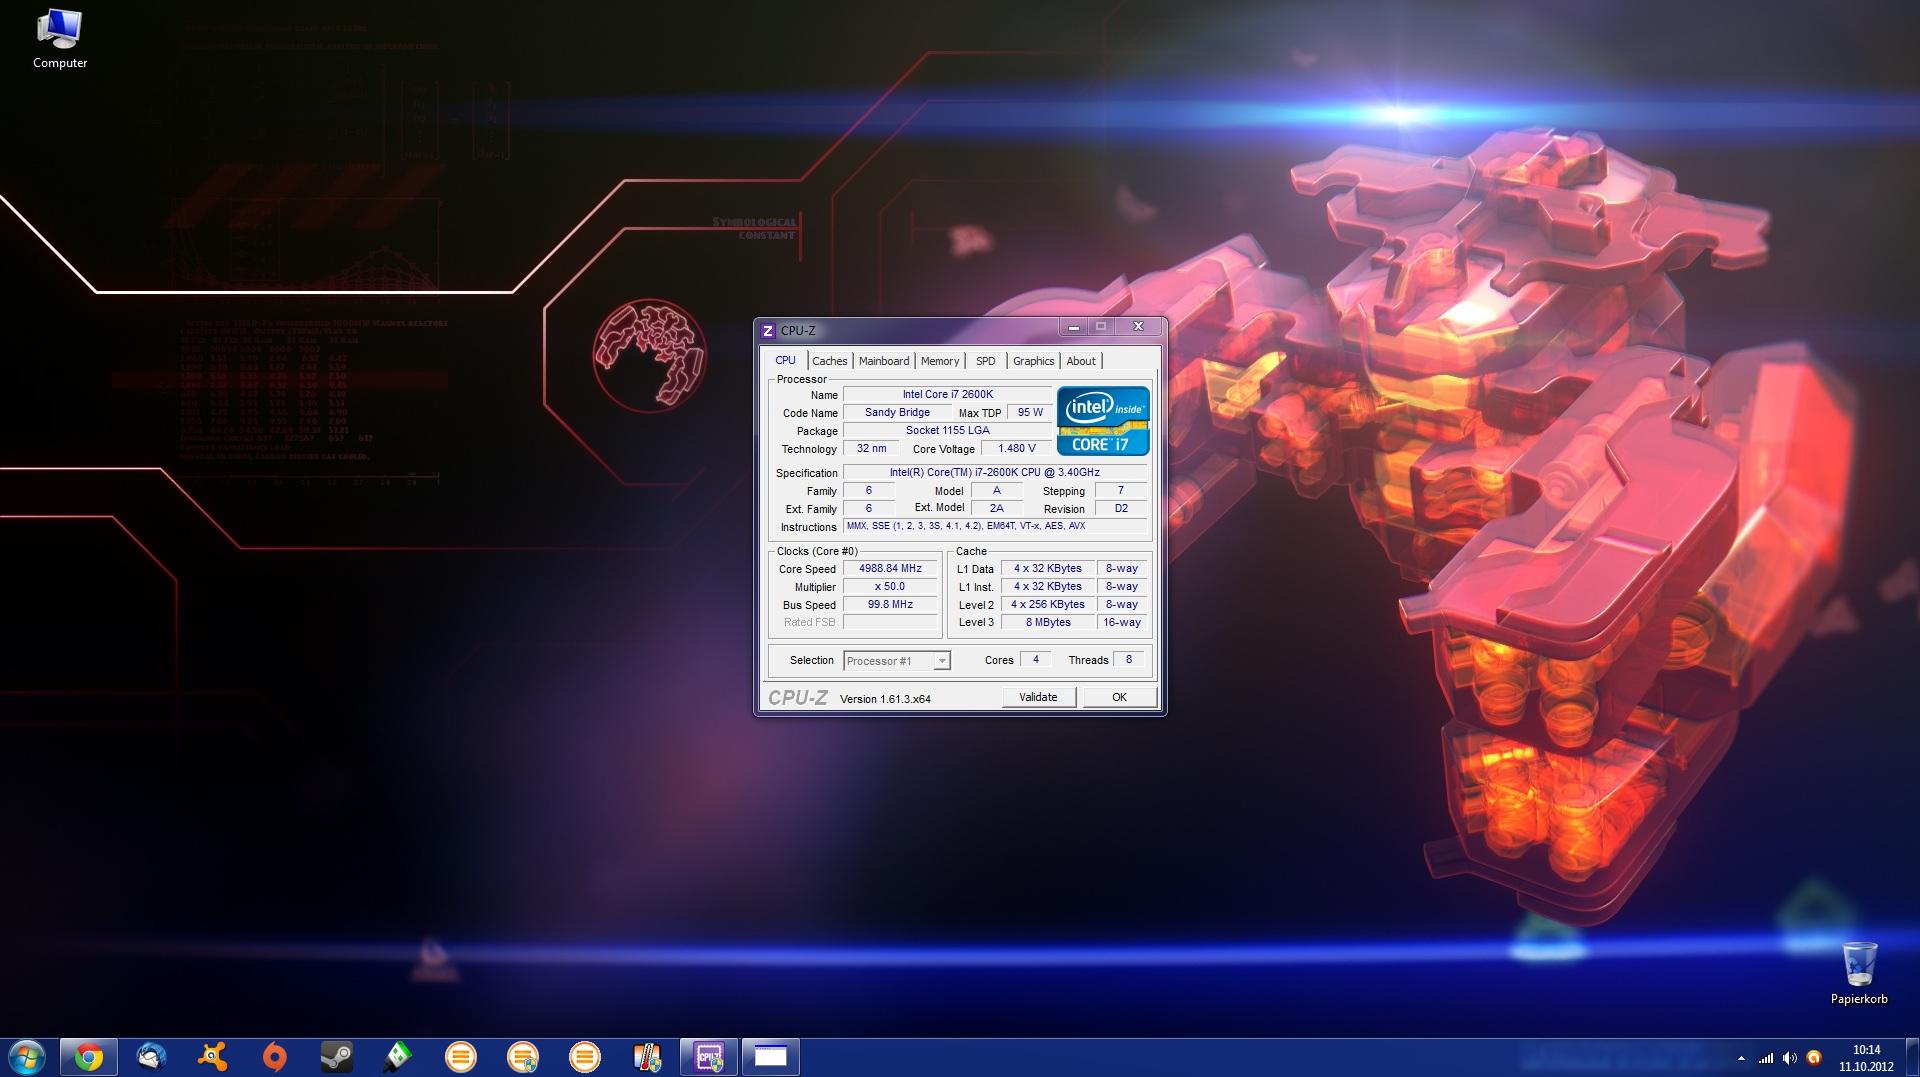Open the Processor #1 selection dropdown

coord(897,661)
